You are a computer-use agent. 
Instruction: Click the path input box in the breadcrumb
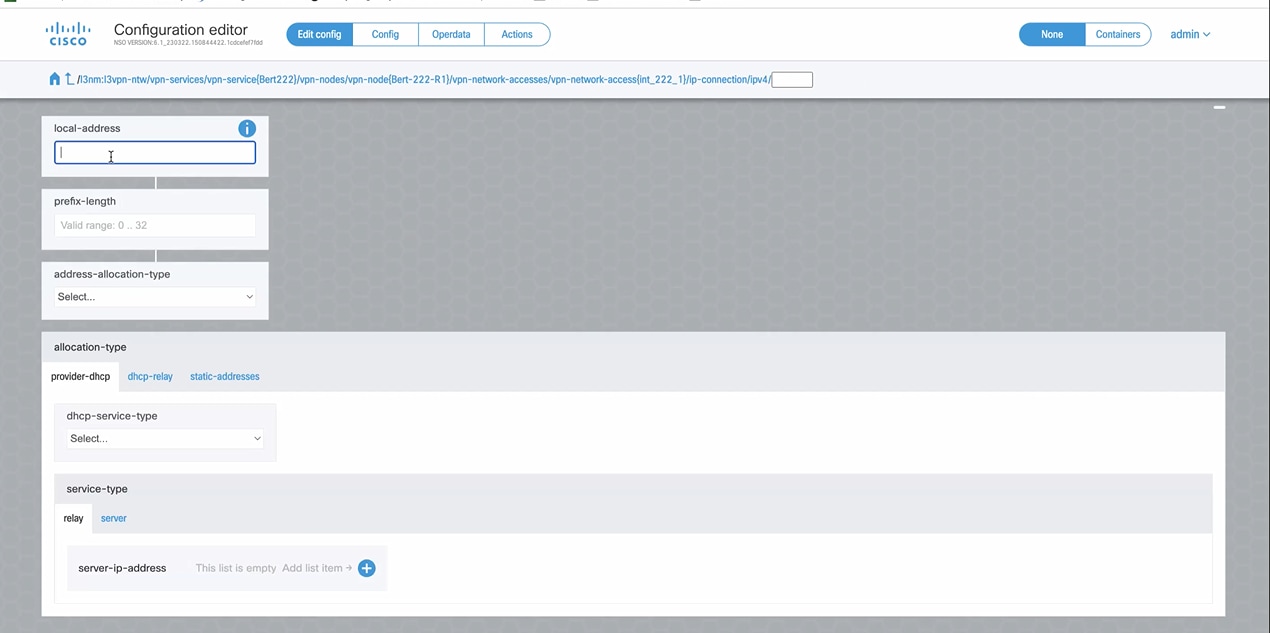pyautogui.click(x=791, y=79)
